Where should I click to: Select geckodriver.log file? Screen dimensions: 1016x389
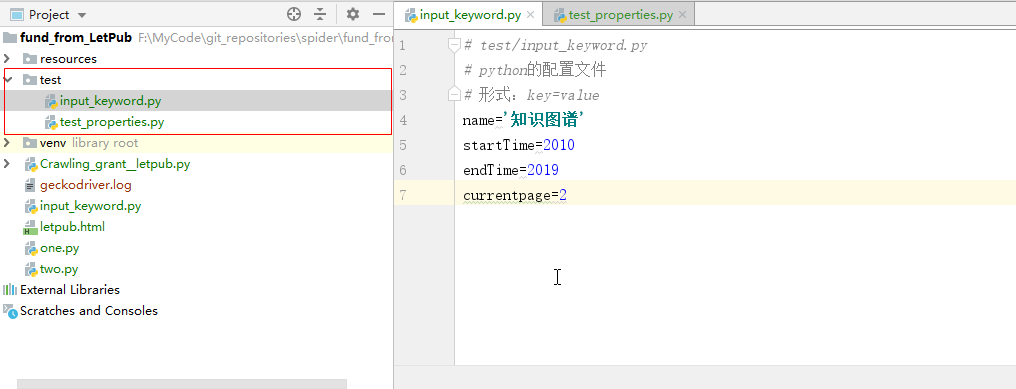86,185
